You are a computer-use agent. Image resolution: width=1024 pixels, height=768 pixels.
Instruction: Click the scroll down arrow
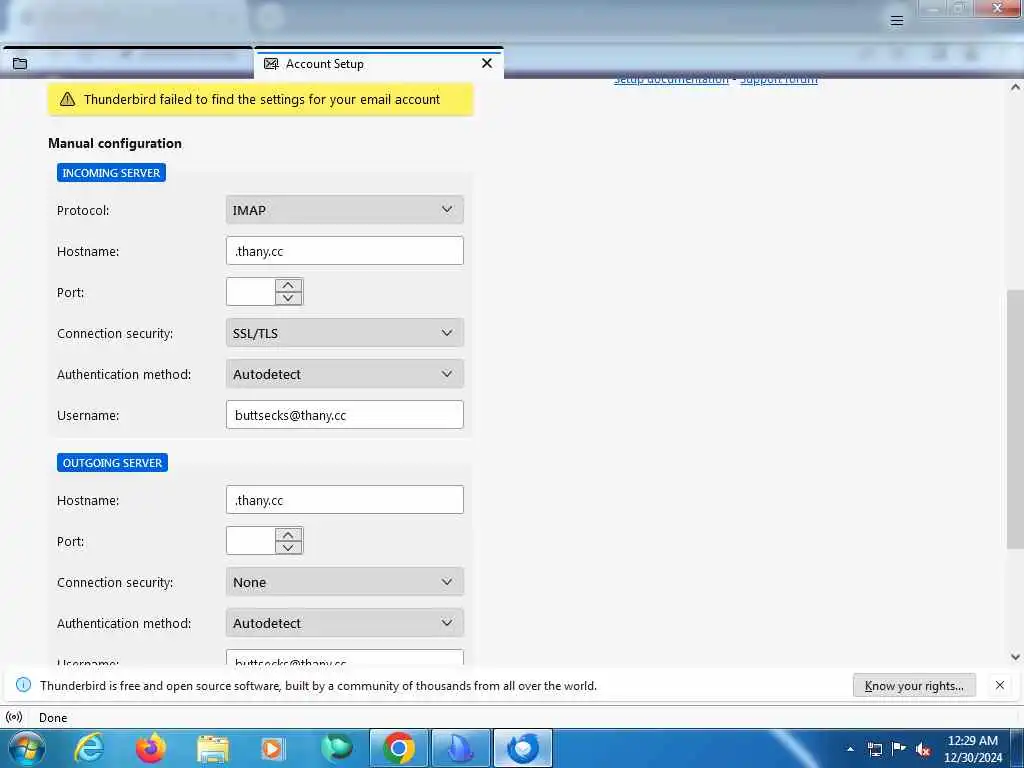pos(1015,657)
